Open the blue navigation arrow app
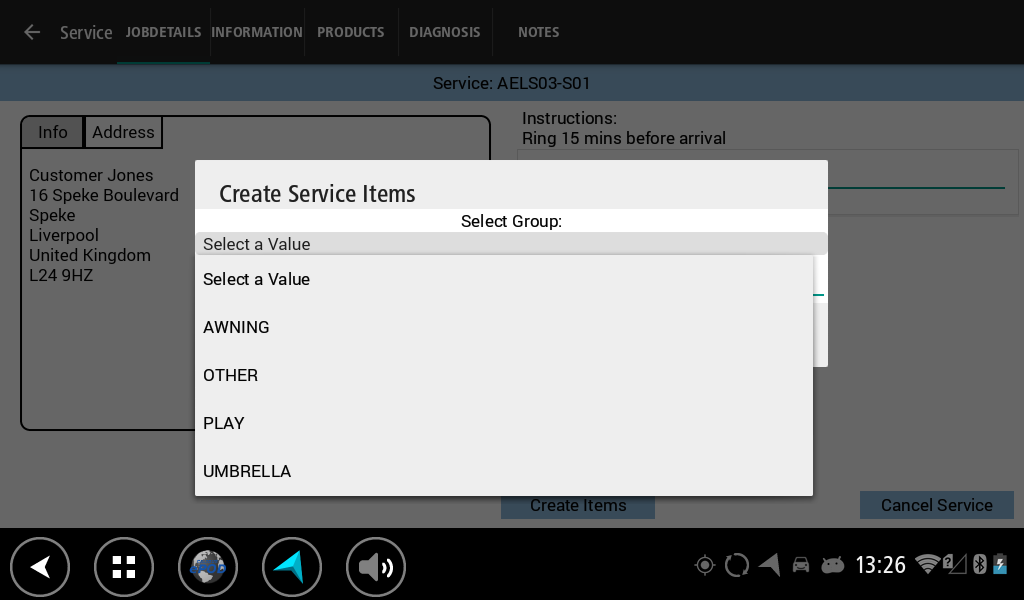 pyautogui.click(x=291, y=567)
